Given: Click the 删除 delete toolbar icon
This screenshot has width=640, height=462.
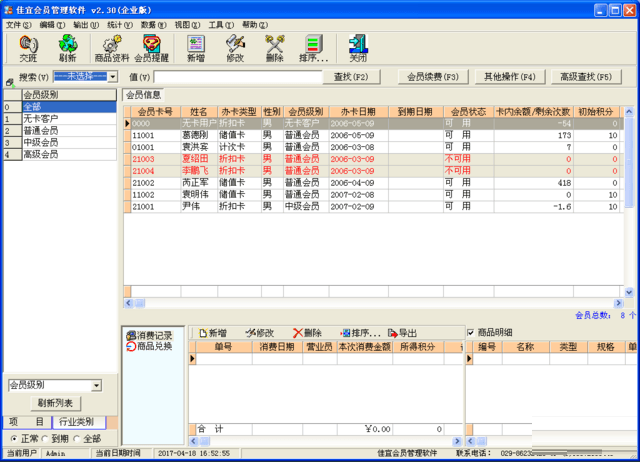Looking at the screenshot, I should click(274, 47).
